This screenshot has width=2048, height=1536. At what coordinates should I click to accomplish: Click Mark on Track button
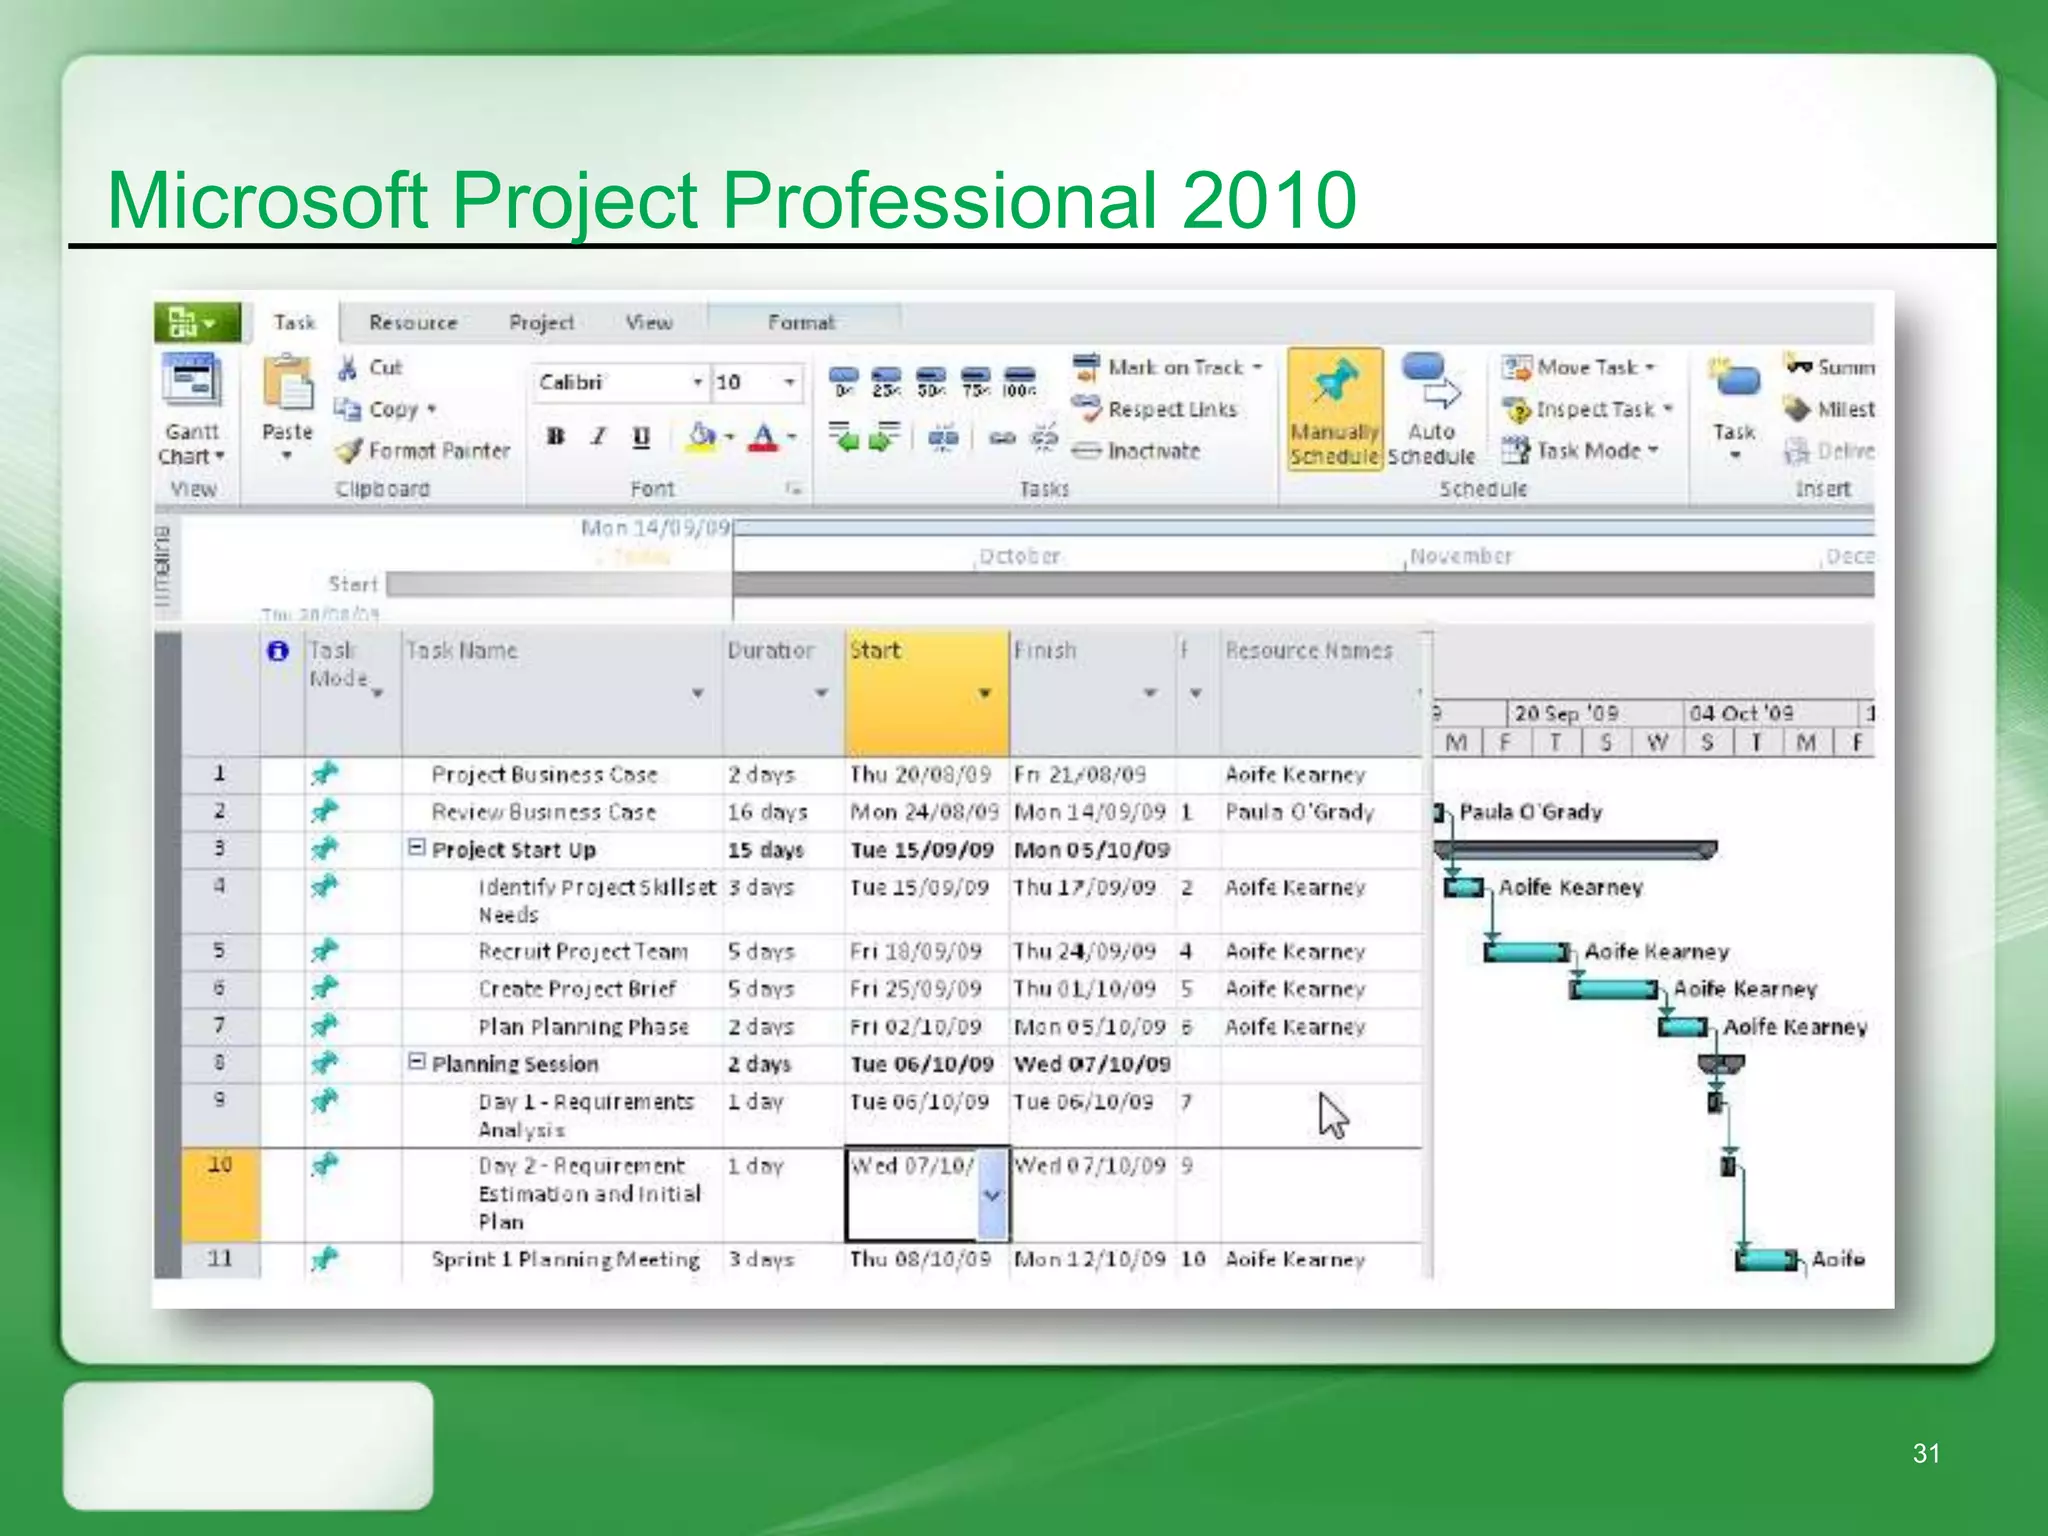pos(1168,368)
